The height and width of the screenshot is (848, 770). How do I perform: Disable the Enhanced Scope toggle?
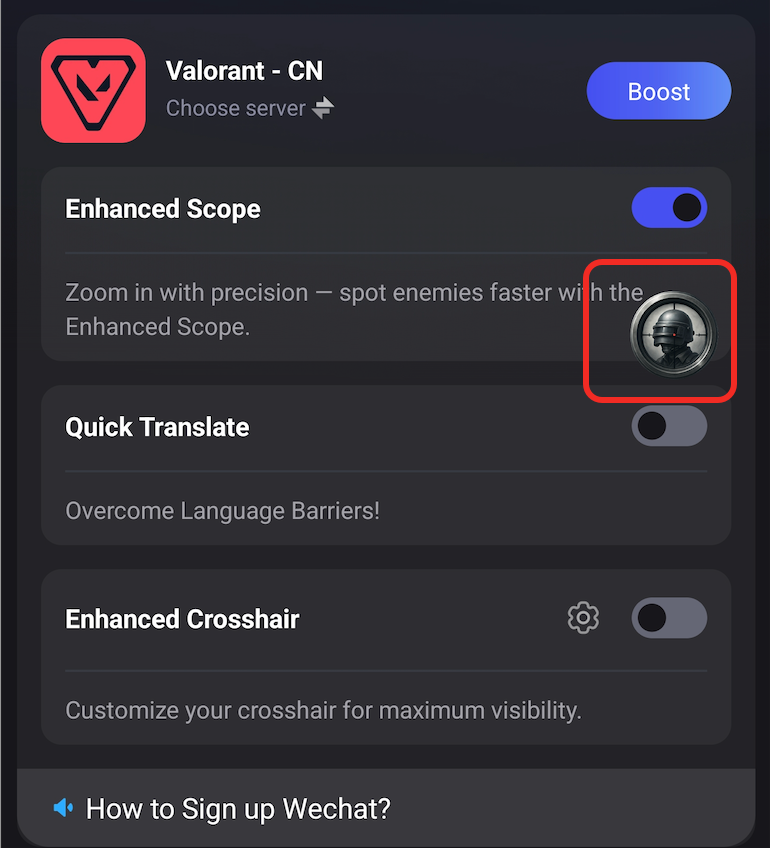pos(669,208)
